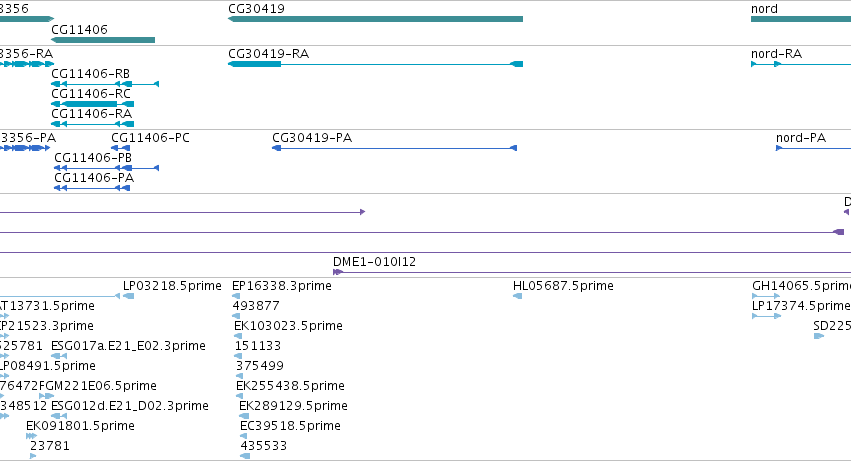Select the CG30419-RA transcript label
851x461 pixels.
[268, 54]
